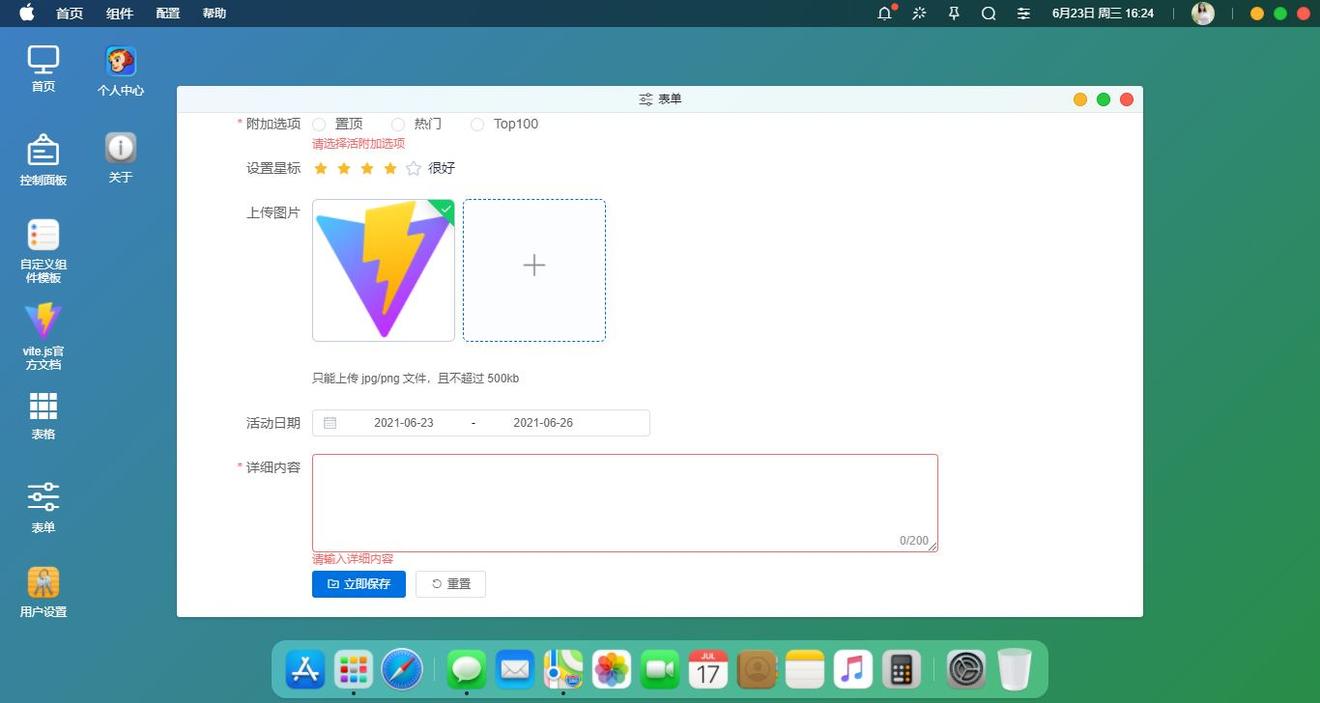
Task: Open the end date 2021-06-26 picker
Action: (543, 423)
